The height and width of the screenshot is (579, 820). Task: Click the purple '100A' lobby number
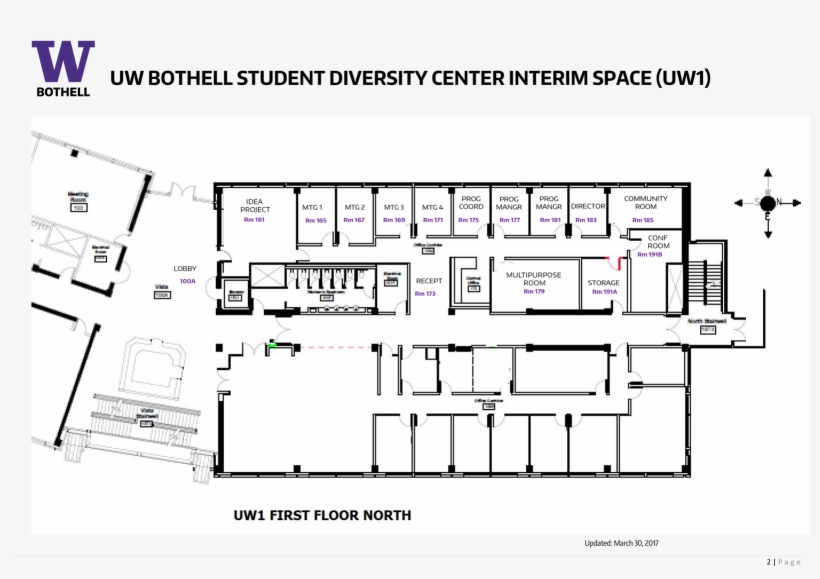(187, 281)
